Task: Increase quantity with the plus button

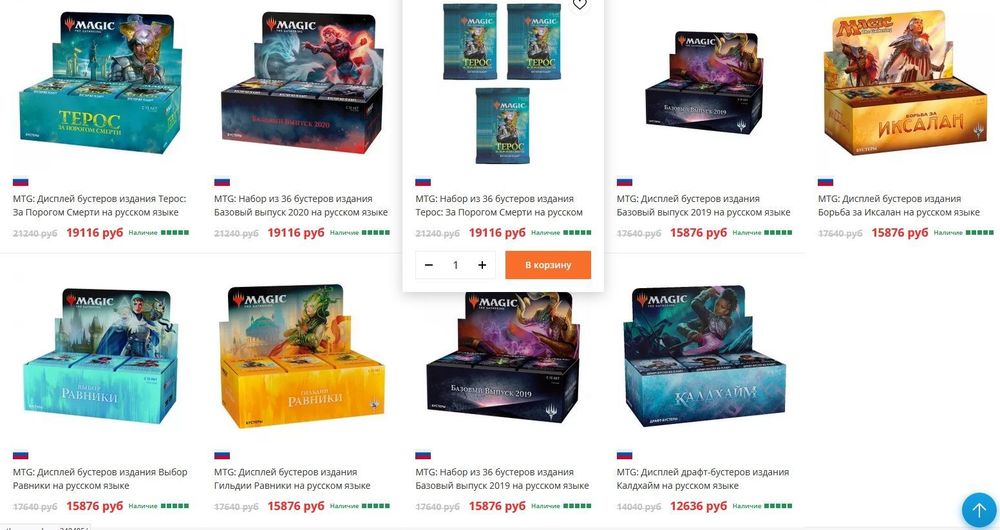Action: [482, 265]
